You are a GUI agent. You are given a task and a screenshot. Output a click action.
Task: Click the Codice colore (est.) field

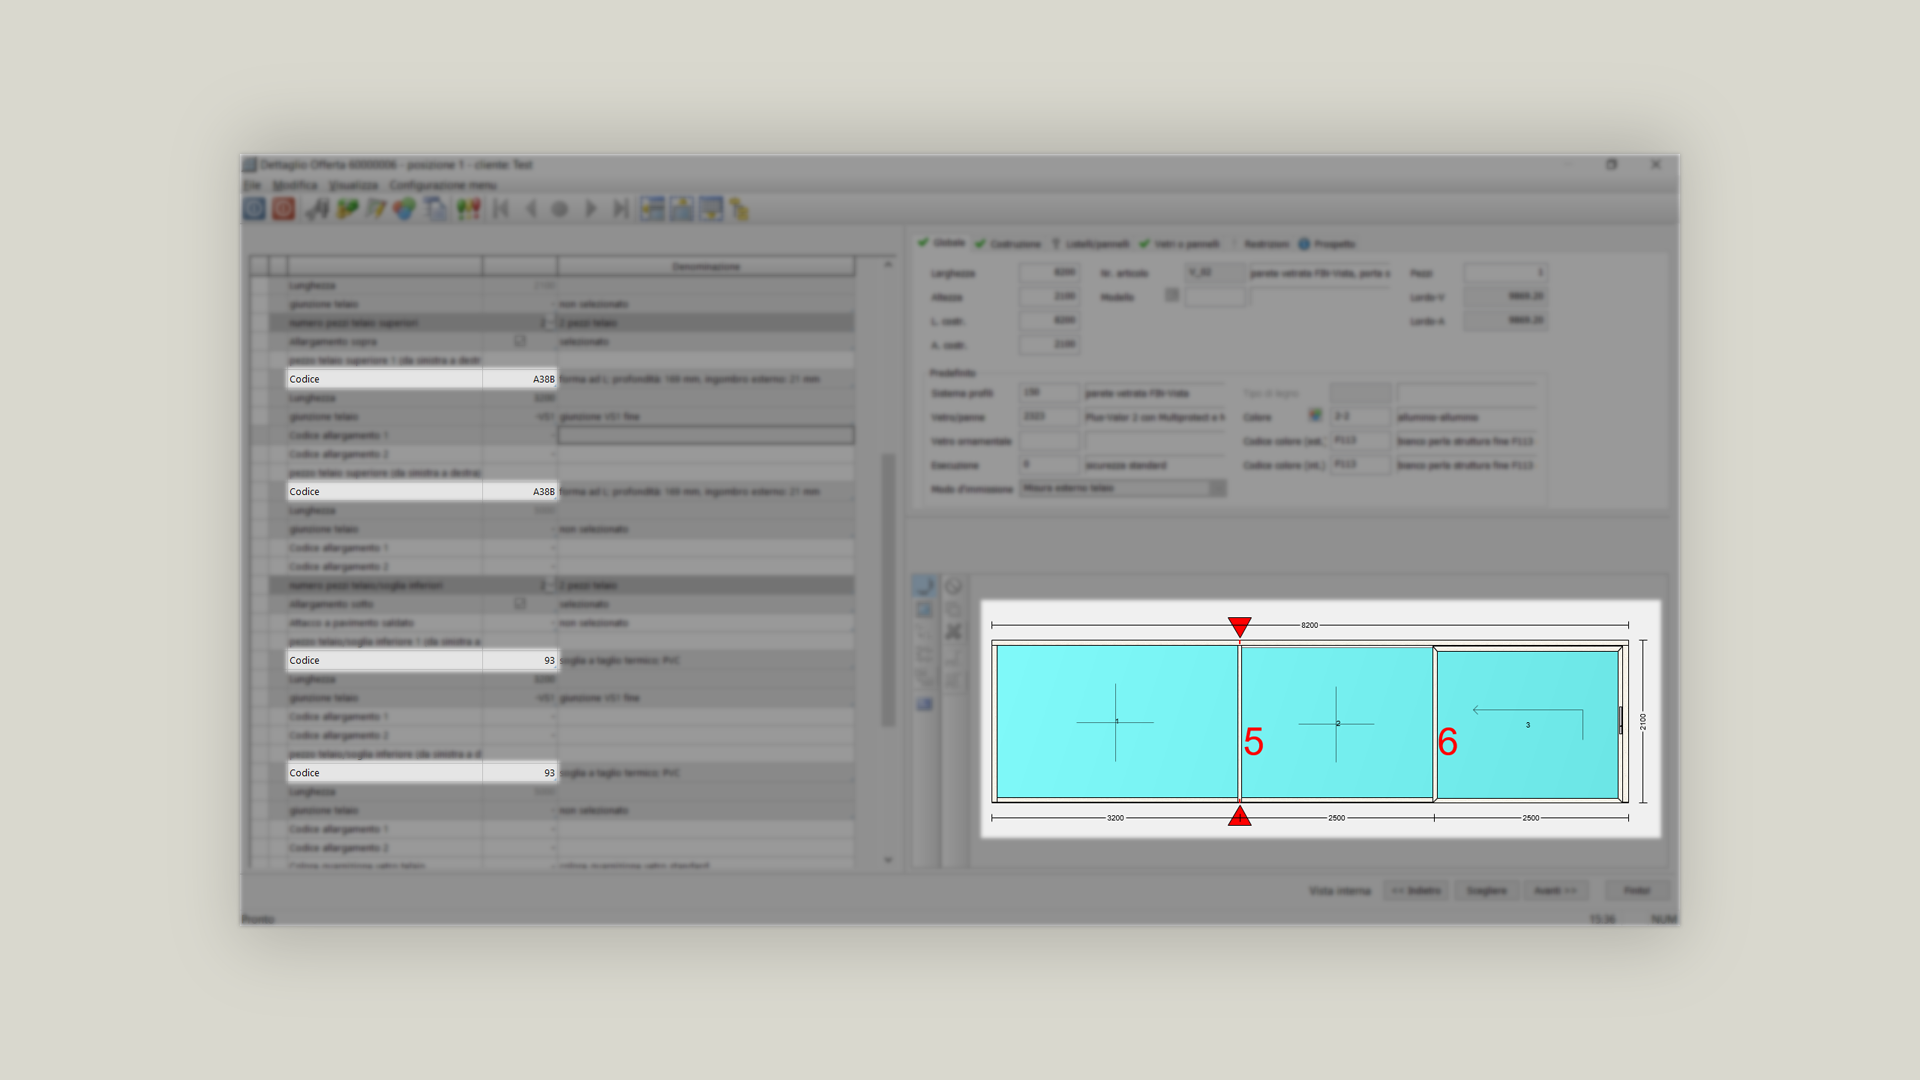(1360, 440)
